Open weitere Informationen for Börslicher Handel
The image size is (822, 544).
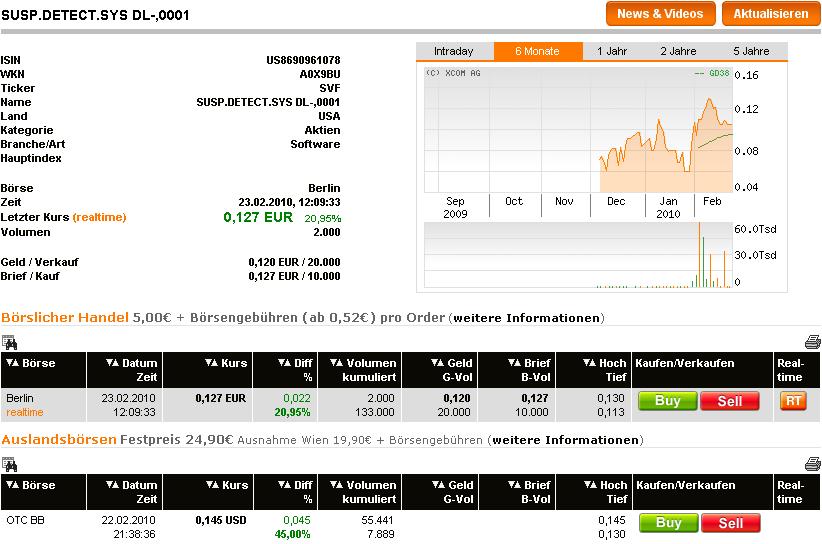tap(526, 318)
